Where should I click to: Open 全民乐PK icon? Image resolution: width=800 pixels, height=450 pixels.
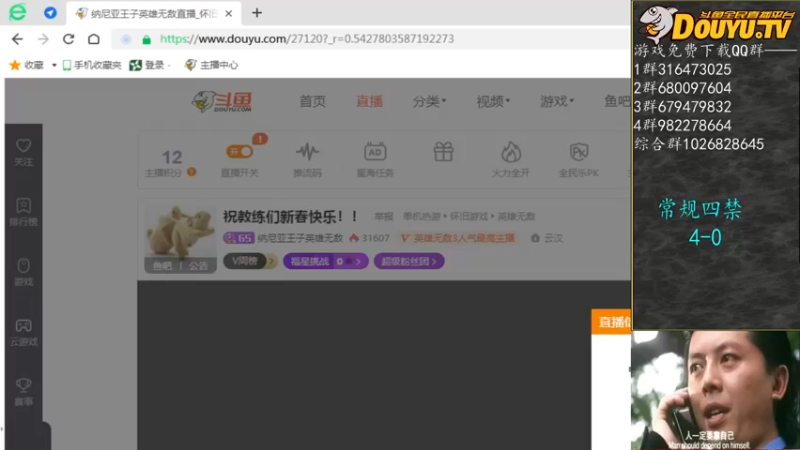tap(579, 160)
